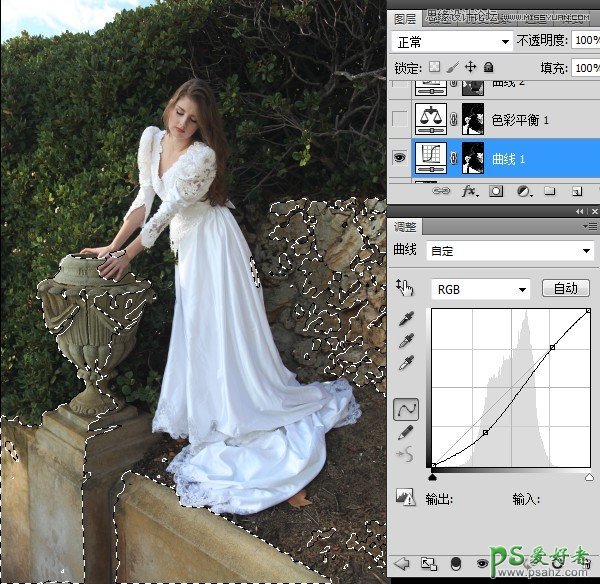Click the white point slider under the curve
The height and width of the screenshot is (584, 600).
(589, 477)
